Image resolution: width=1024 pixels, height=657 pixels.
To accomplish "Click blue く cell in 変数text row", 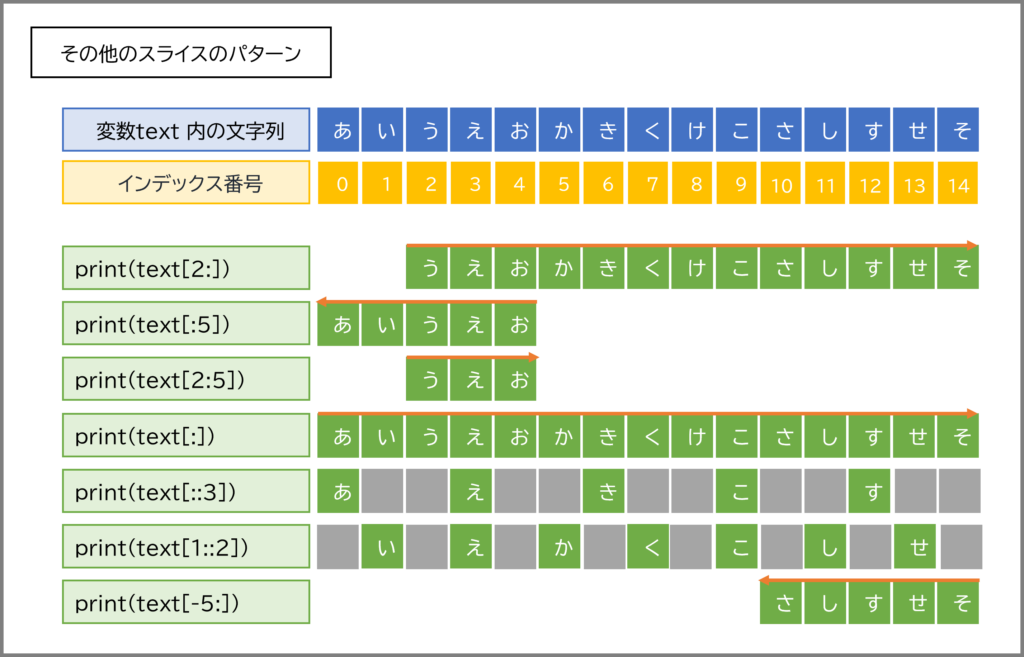I will pos(648,130).
